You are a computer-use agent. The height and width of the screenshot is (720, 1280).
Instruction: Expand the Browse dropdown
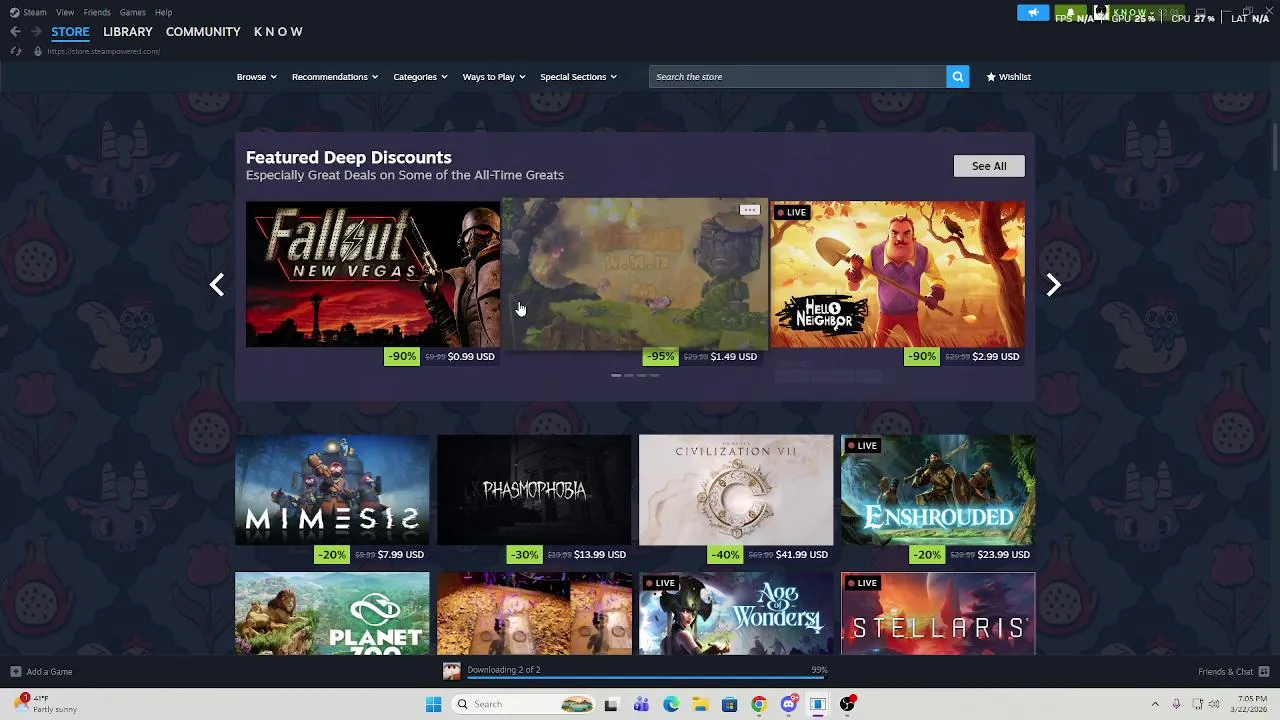click(256, 77)
